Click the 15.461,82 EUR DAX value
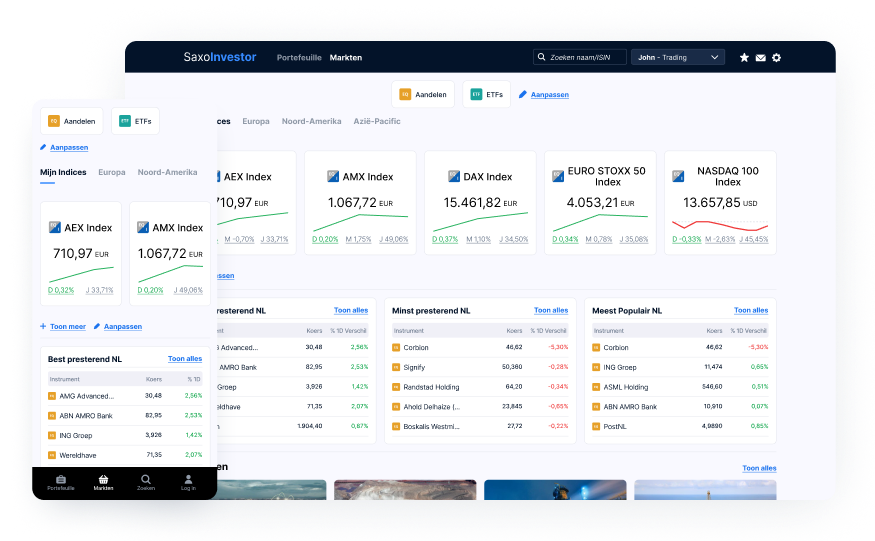 pos(480,203)
